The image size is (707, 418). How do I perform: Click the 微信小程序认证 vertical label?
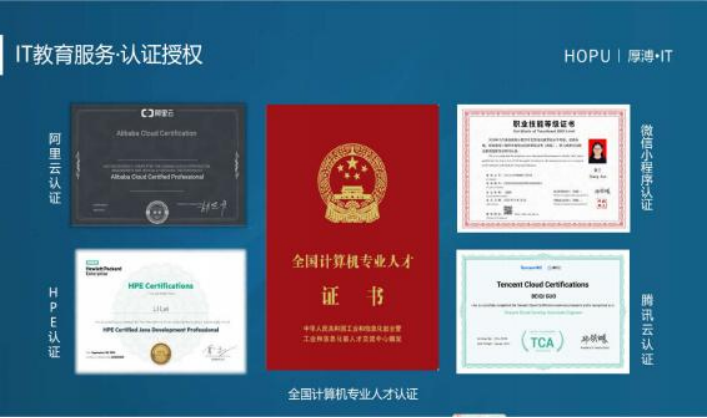(x=647, y=167)
